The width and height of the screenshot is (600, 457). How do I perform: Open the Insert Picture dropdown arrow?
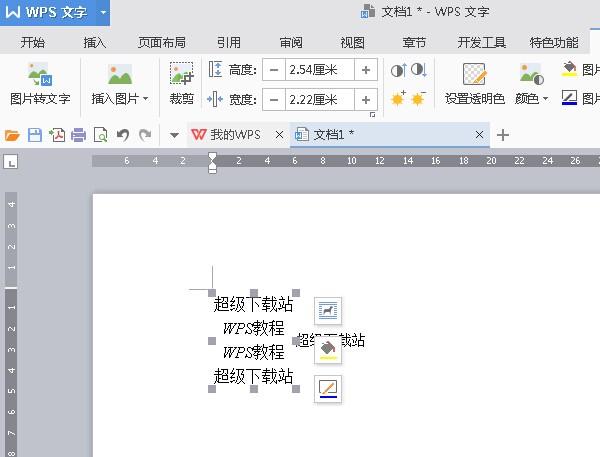(x=146, y=99)
